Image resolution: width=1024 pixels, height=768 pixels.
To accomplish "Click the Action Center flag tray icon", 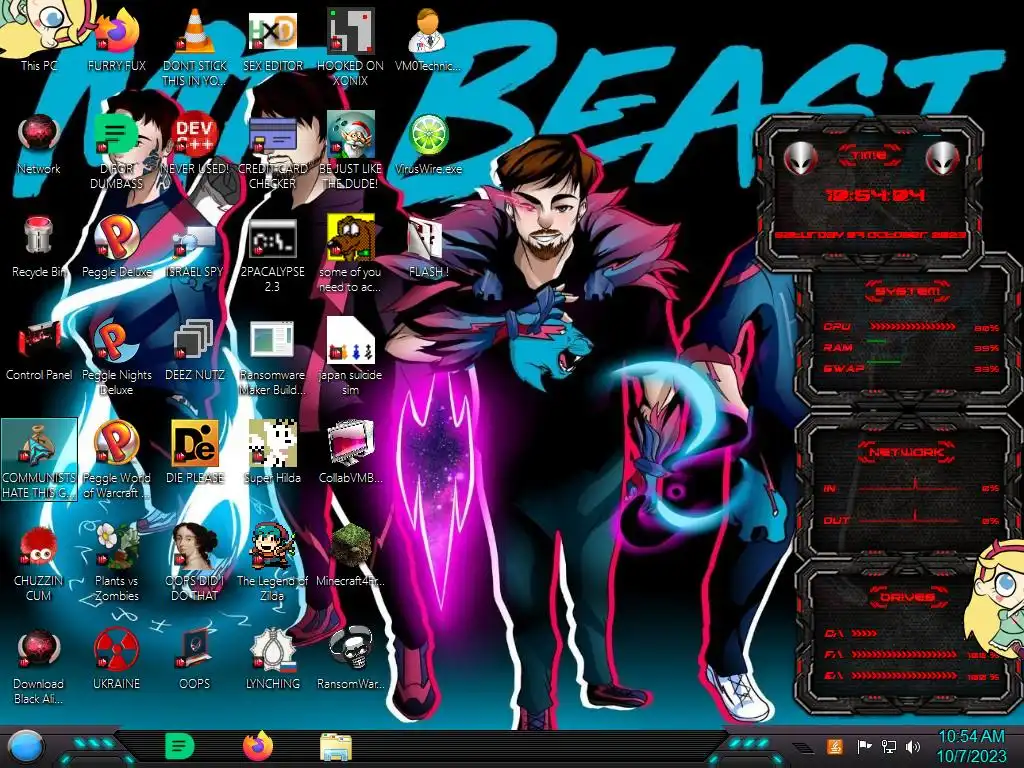I will click(x=864, y=746).
